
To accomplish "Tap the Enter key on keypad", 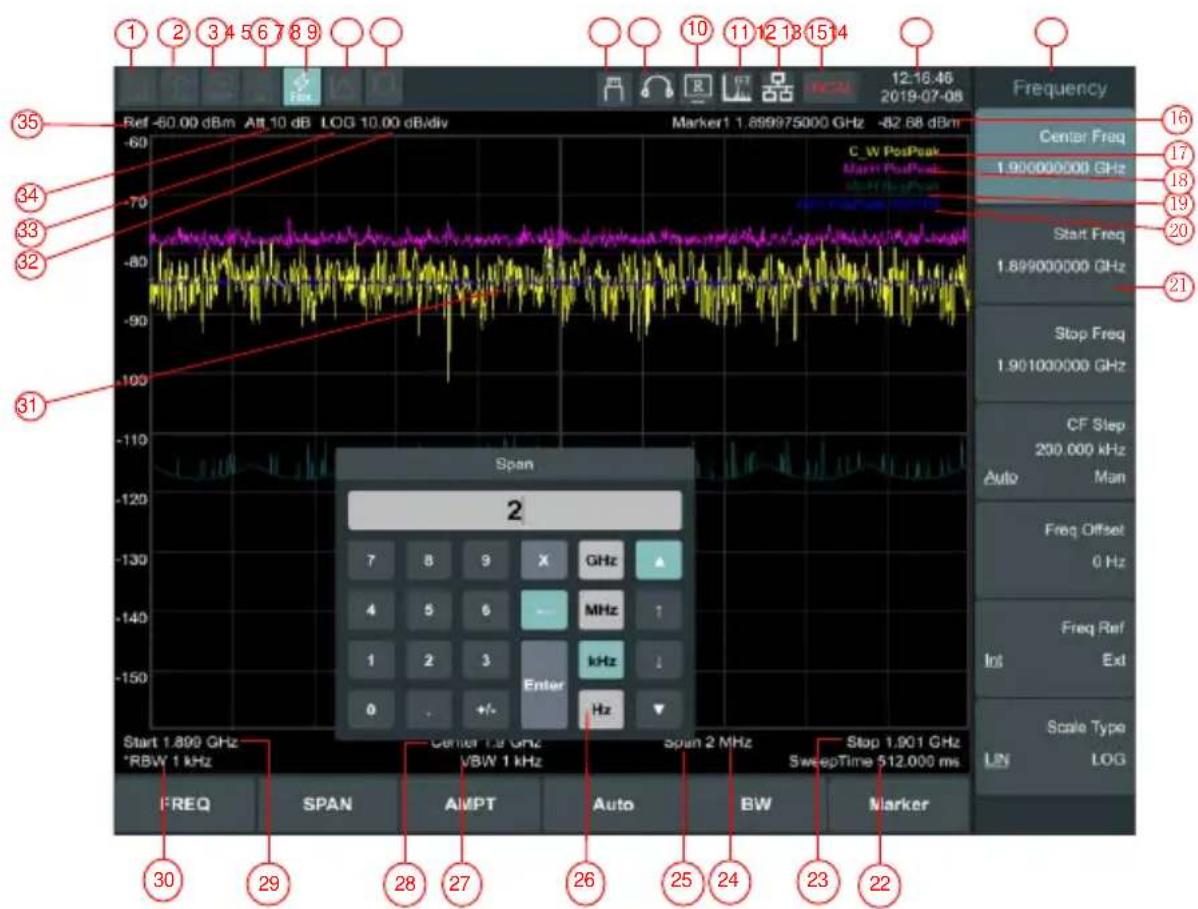I will [x=543, y=684].
